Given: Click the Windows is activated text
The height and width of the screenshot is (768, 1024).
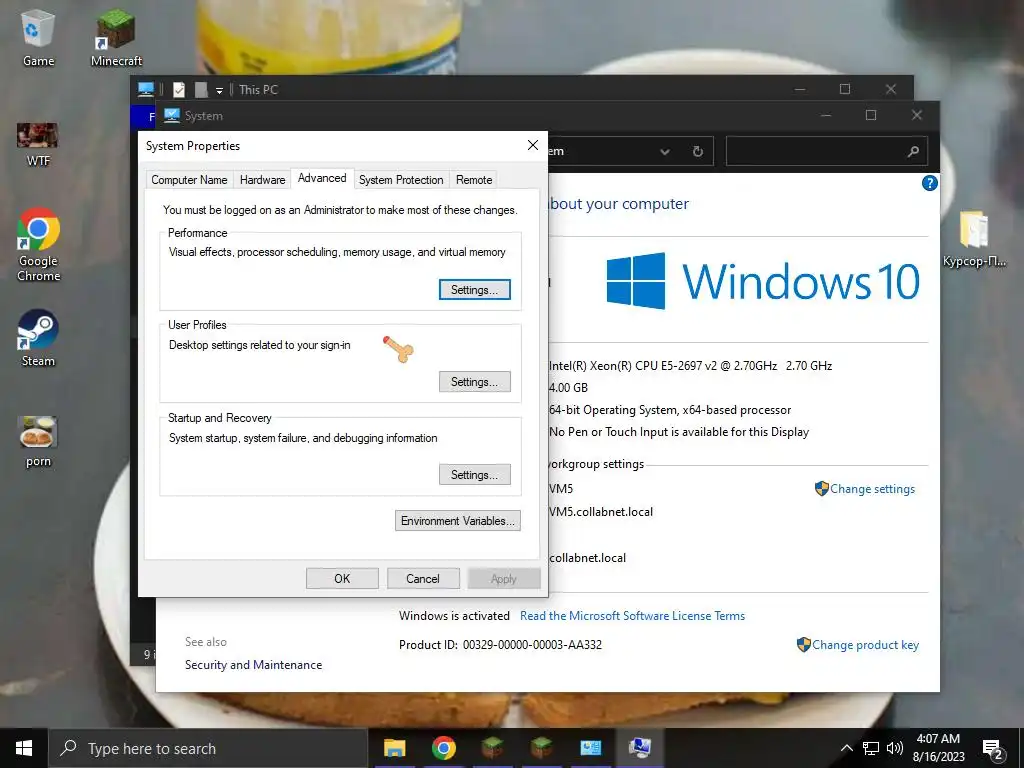Looking at the screenshot, I should point(454,616).
